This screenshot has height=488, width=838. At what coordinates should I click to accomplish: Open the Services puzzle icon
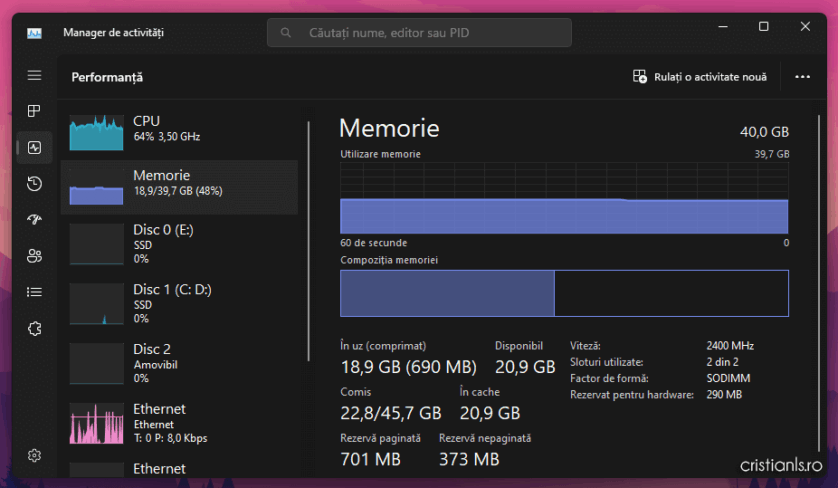(x=34, y=328)
